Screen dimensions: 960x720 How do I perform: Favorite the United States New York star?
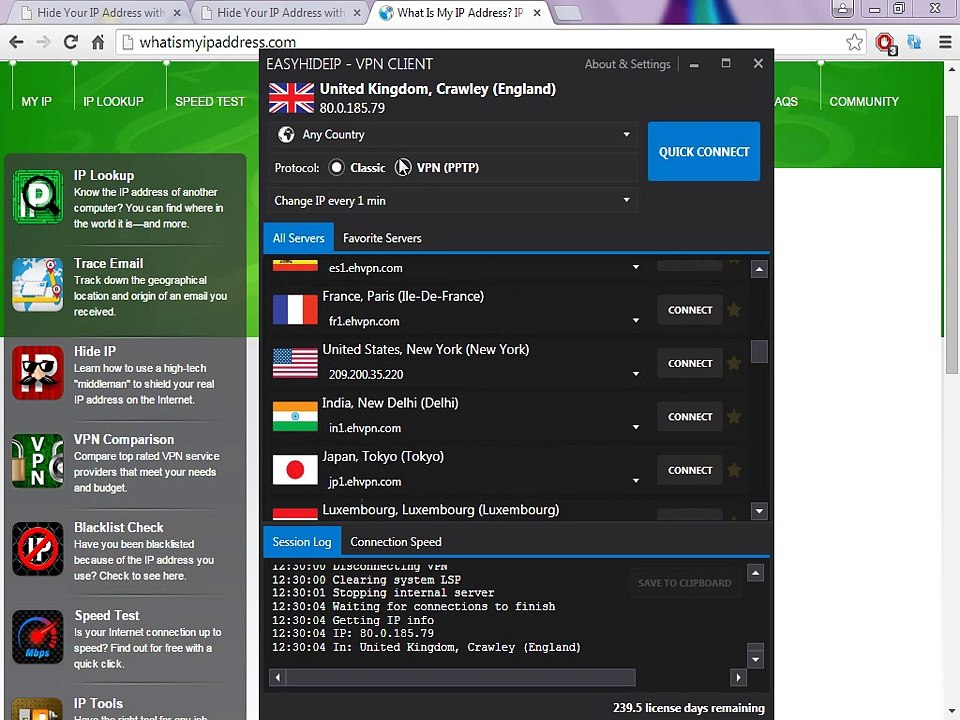734,363
